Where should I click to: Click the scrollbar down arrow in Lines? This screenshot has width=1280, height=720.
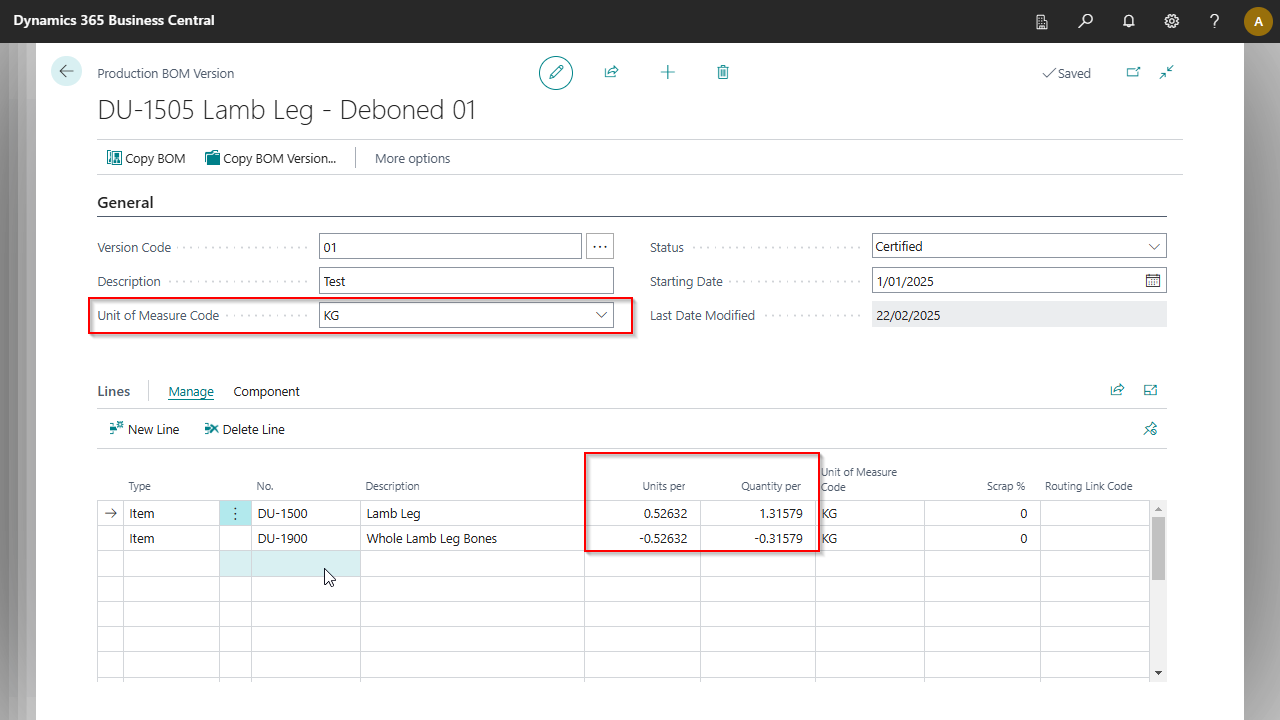coord(1158,673)
